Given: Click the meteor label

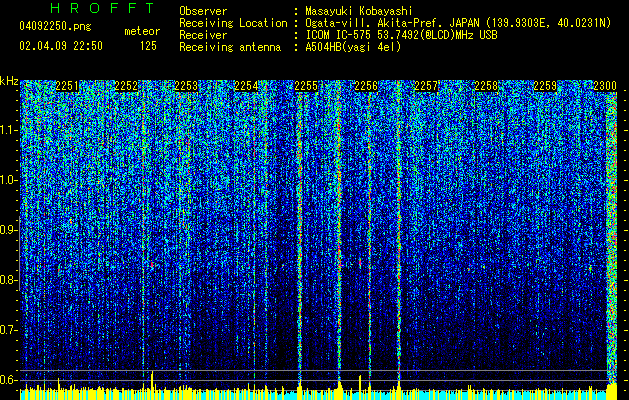Looking at the screenshot, I should (142, 31).
